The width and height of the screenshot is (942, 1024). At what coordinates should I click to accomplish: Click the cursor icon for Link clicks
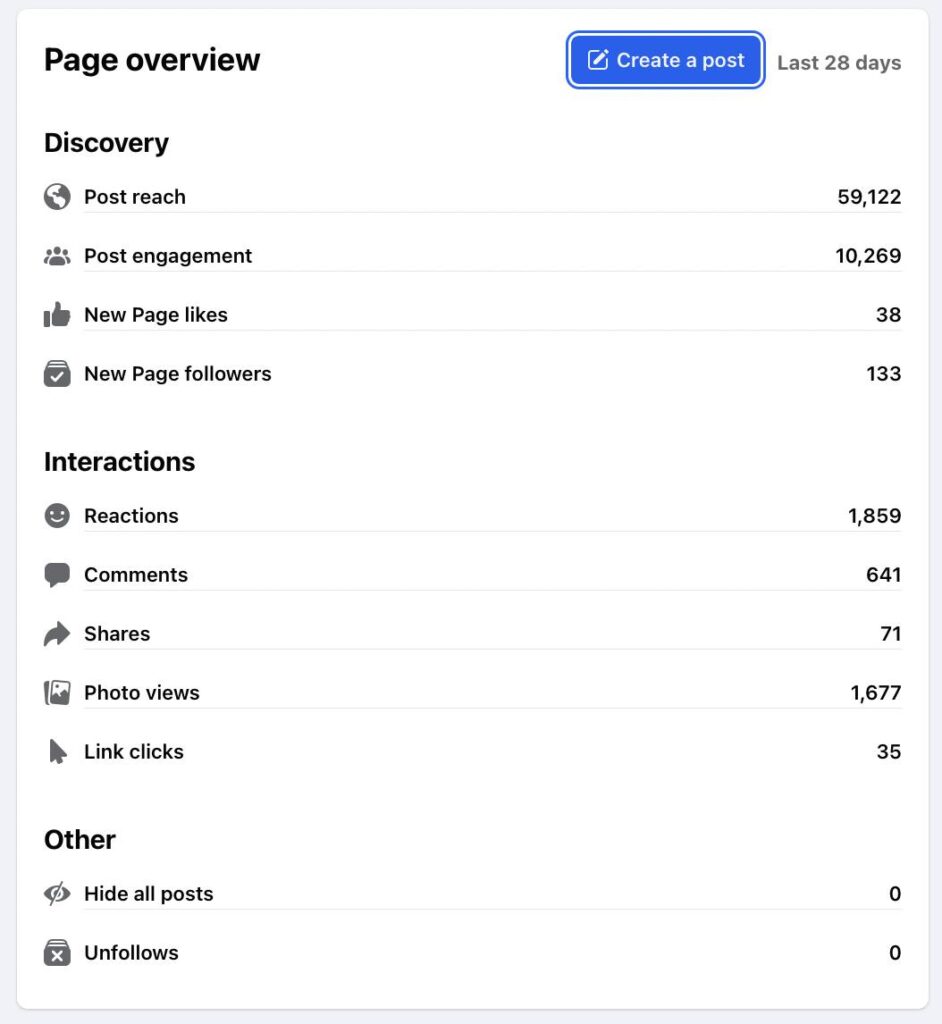click(57, 752)
